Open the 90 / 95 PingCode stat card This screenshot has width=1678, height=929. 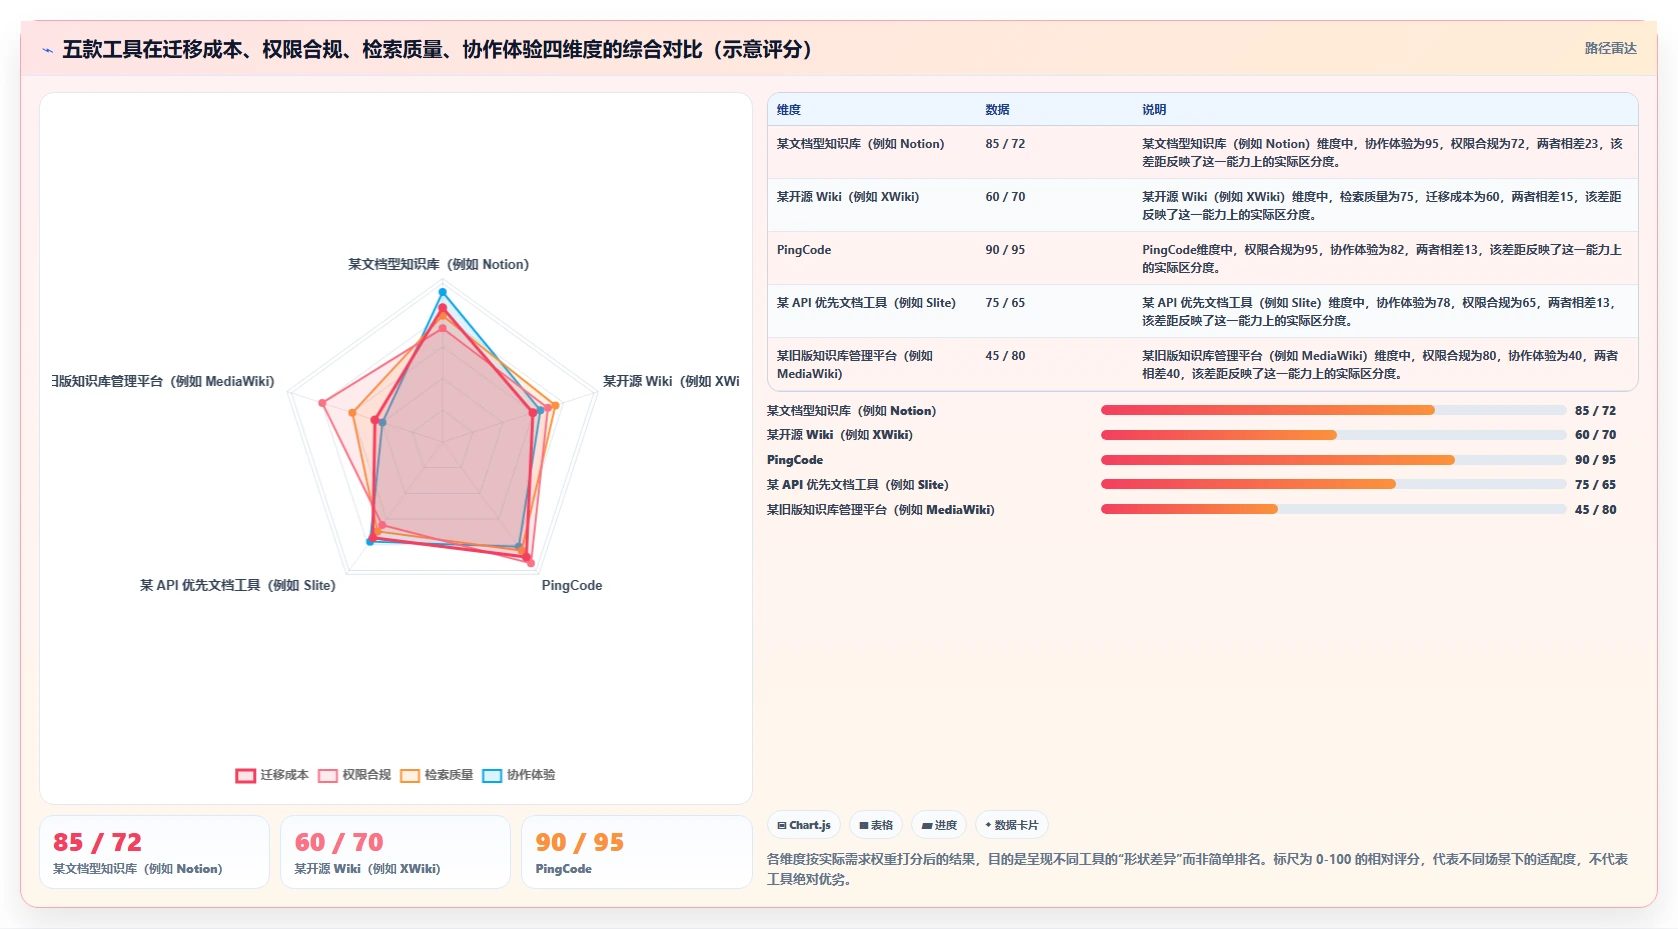[x=637, y=852]
